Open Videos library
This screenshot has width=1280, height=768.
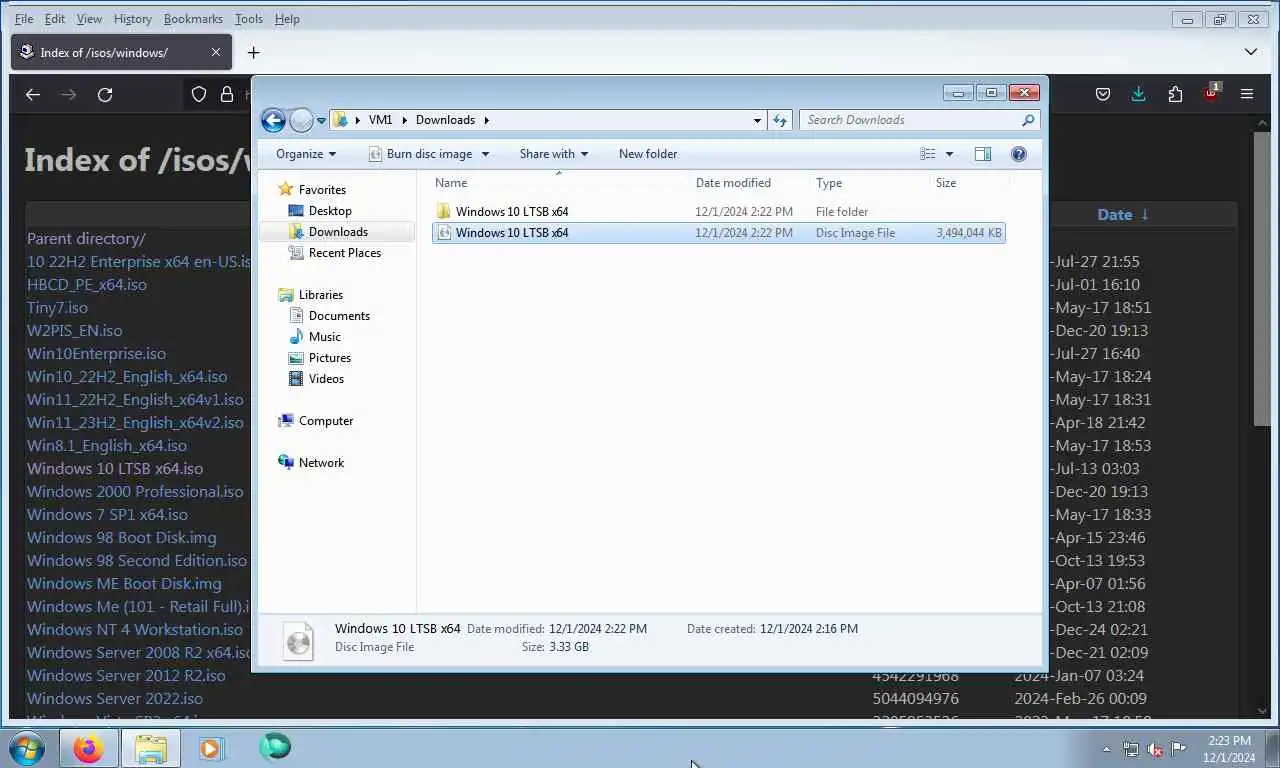point(326,379)
